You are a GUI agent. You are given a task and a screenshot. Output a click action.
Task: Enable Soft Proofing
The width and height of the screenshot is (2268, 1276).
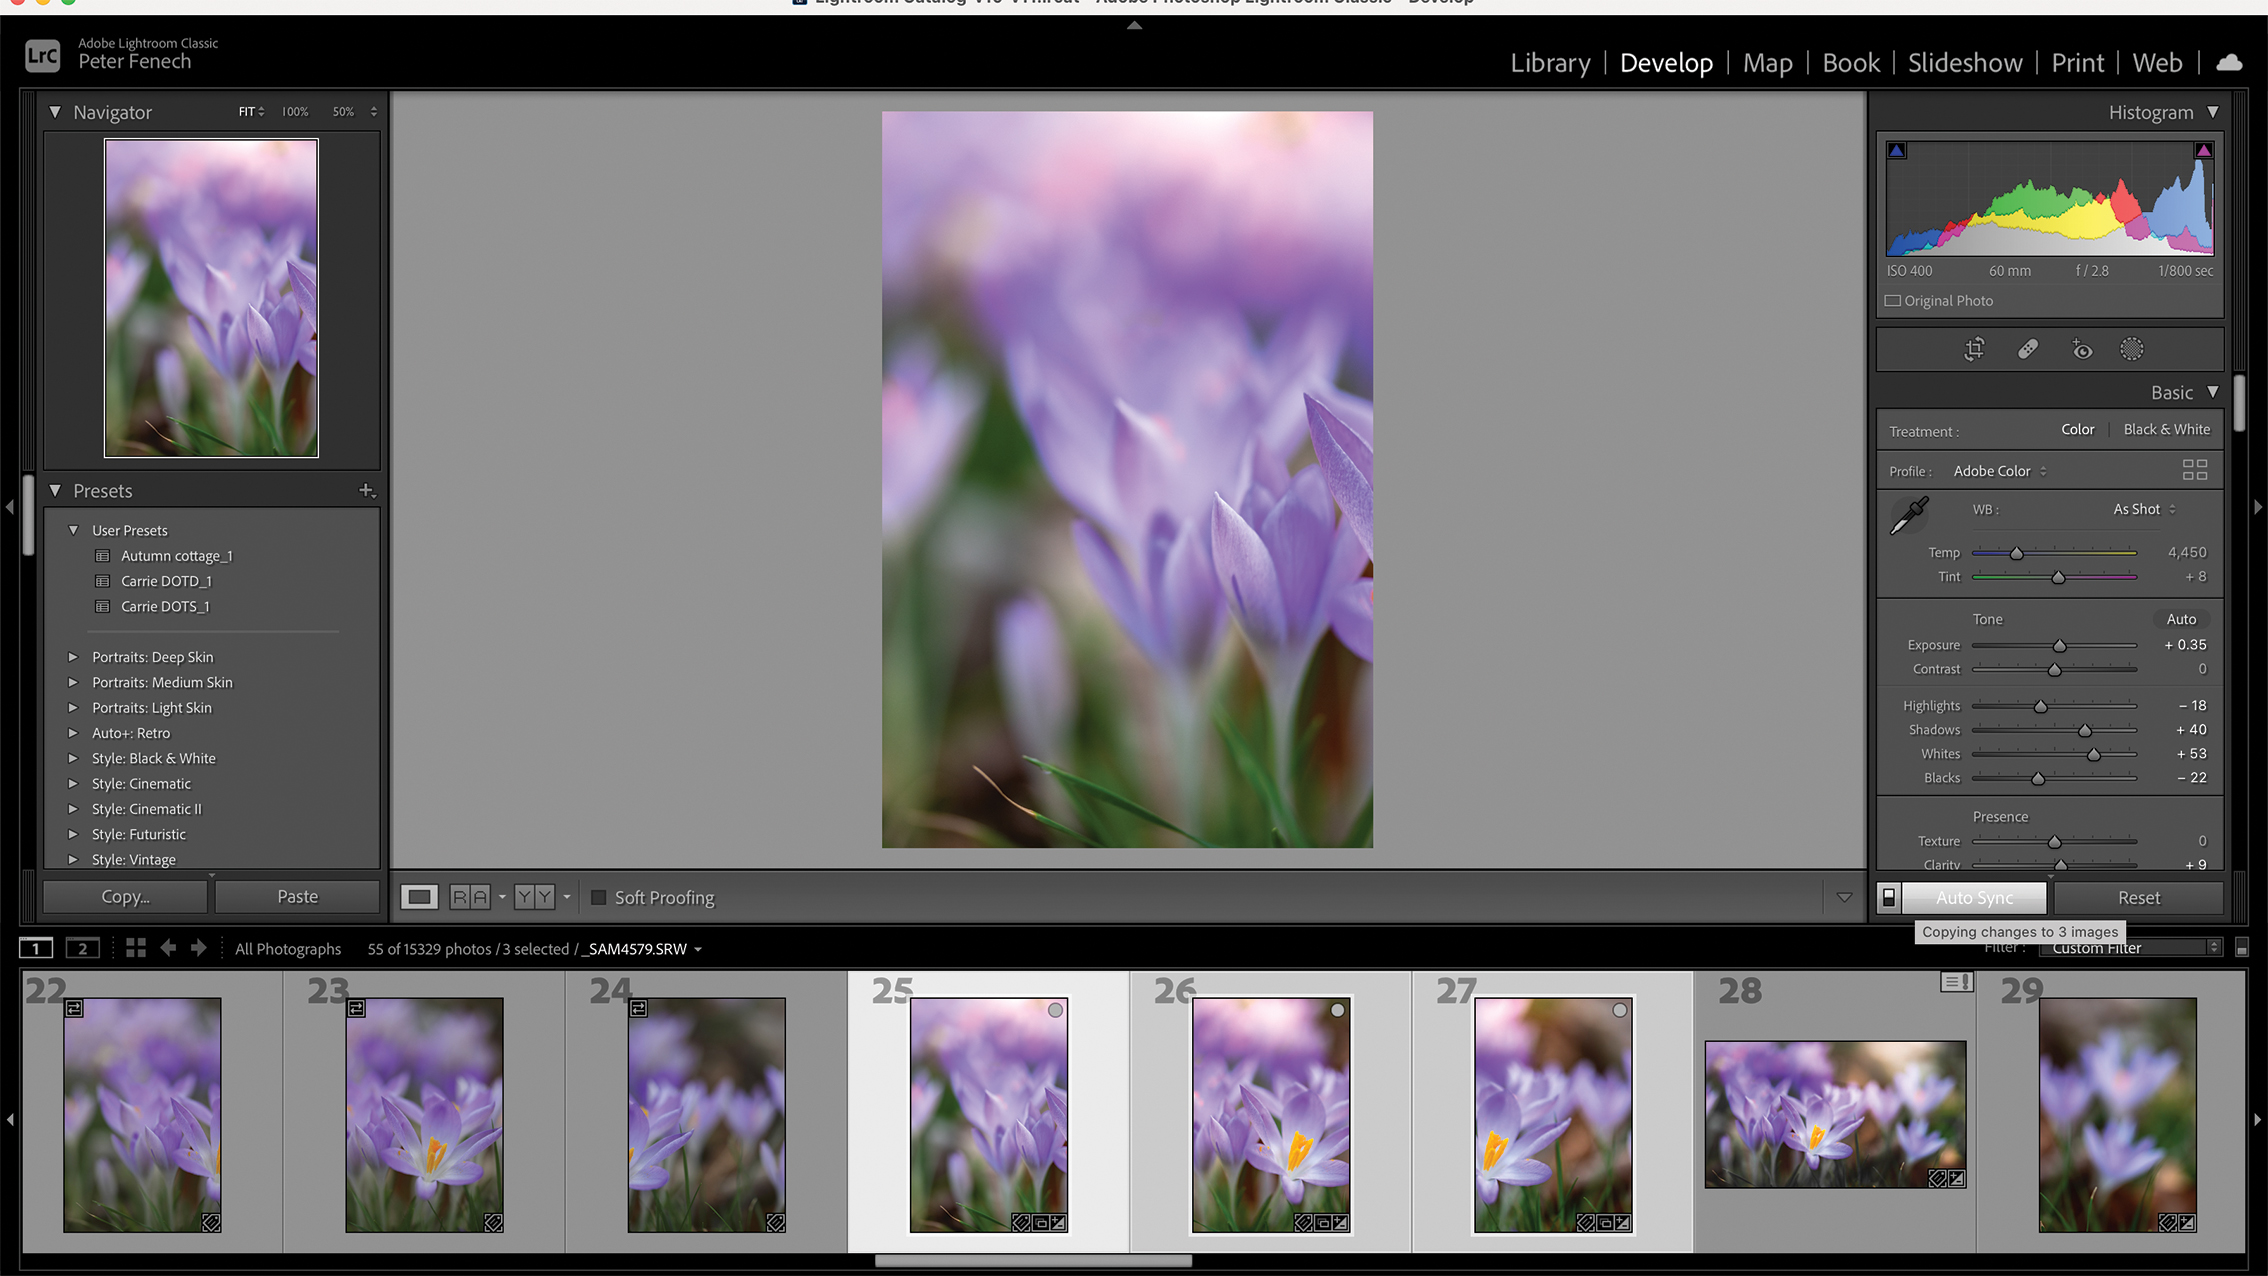pos(599,897)
